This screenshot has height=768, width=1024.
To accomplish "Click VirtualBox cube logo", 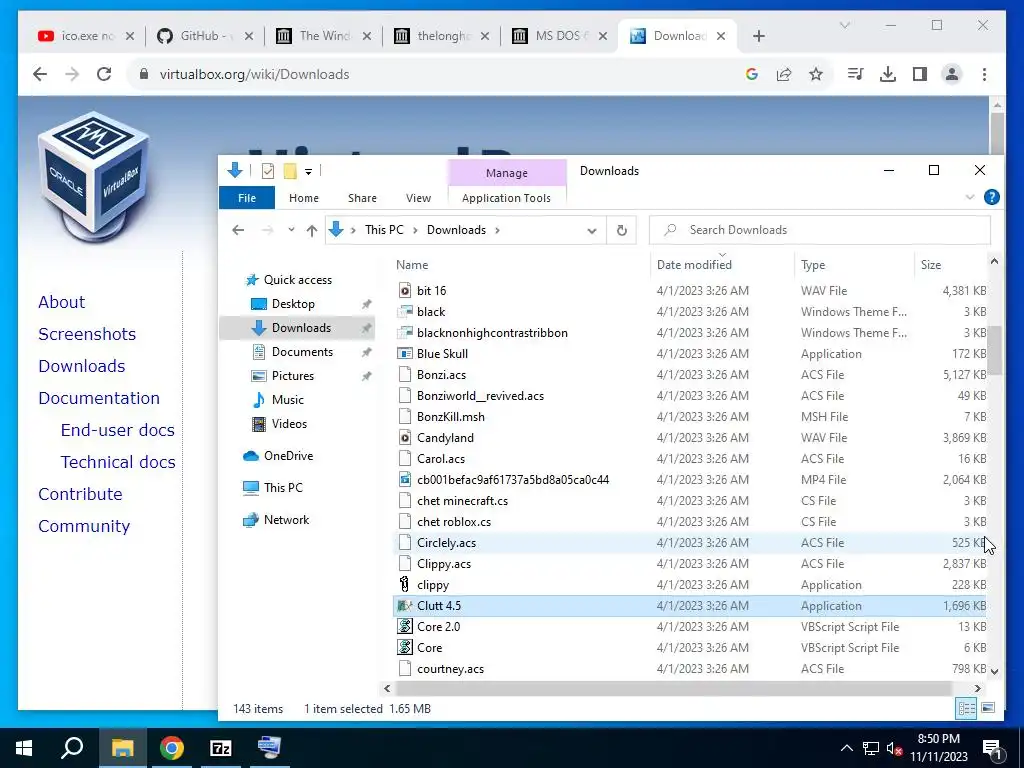I will tap(95, 175).
